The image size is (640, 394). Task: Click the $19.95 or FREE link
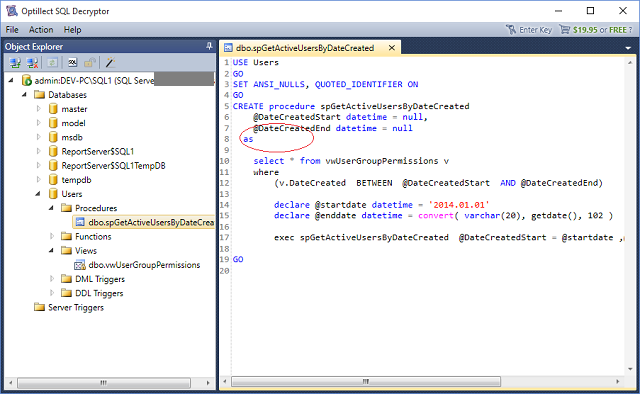(602, 30)
